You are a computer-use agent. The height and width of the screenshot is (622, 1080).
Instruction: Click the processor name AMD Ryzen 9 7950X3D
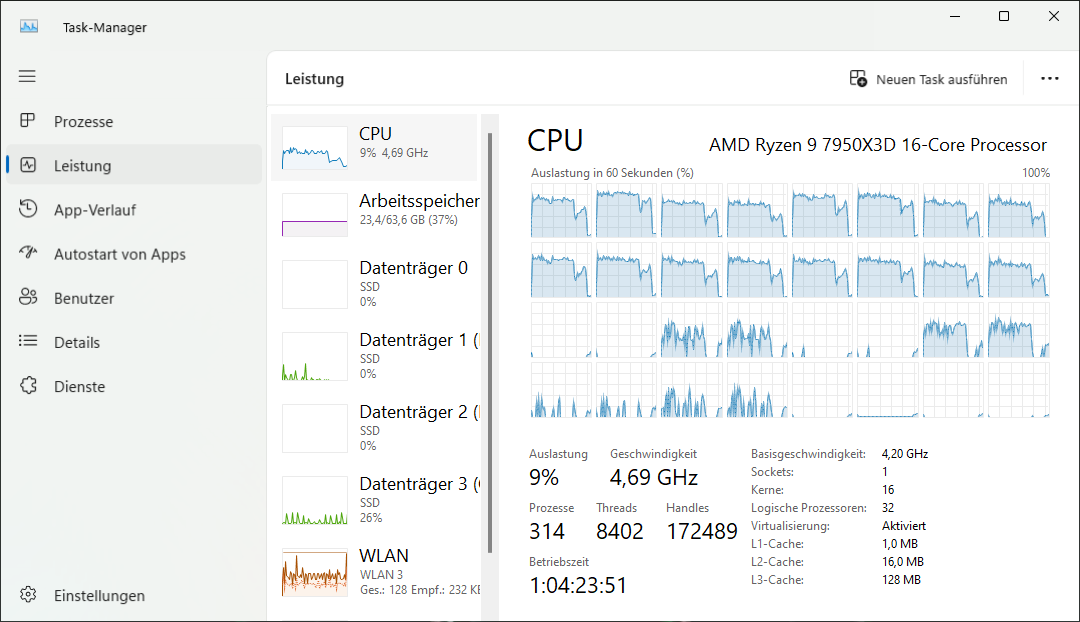878,145
